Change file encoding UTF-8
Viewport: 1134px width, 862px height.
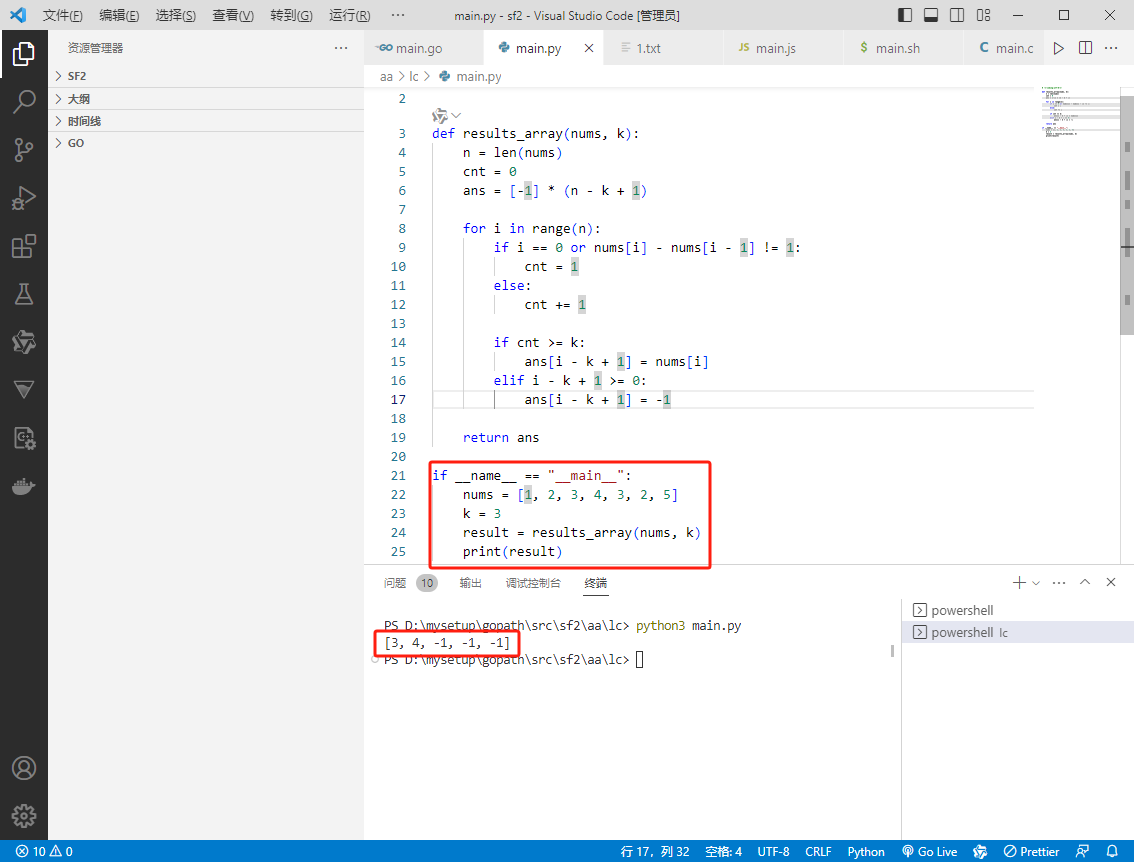[773, 851]
